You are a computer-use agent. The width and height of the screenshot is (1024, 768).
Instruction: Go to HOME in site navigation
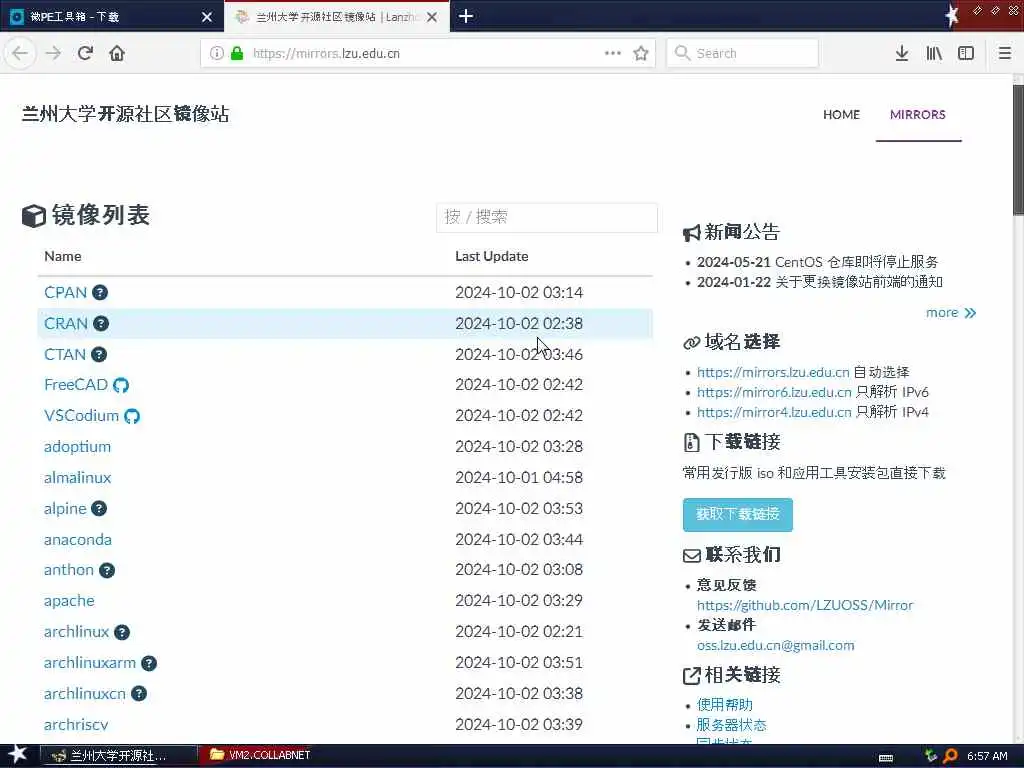point(841,115)
